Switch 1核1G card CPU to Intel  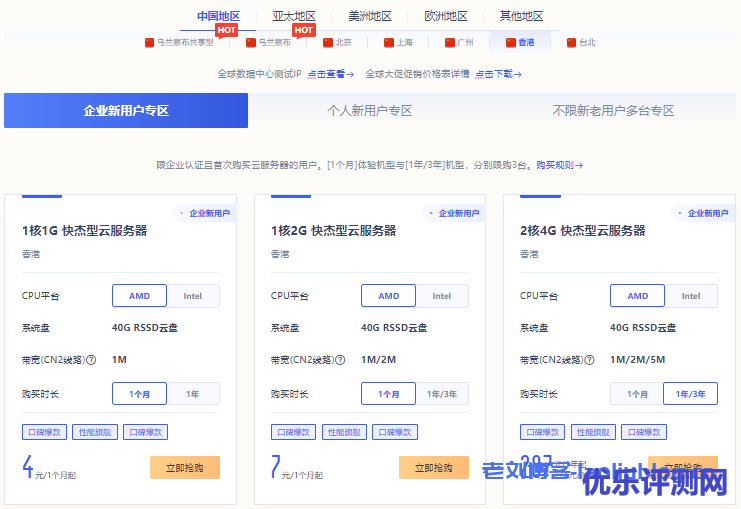point(193,296)
